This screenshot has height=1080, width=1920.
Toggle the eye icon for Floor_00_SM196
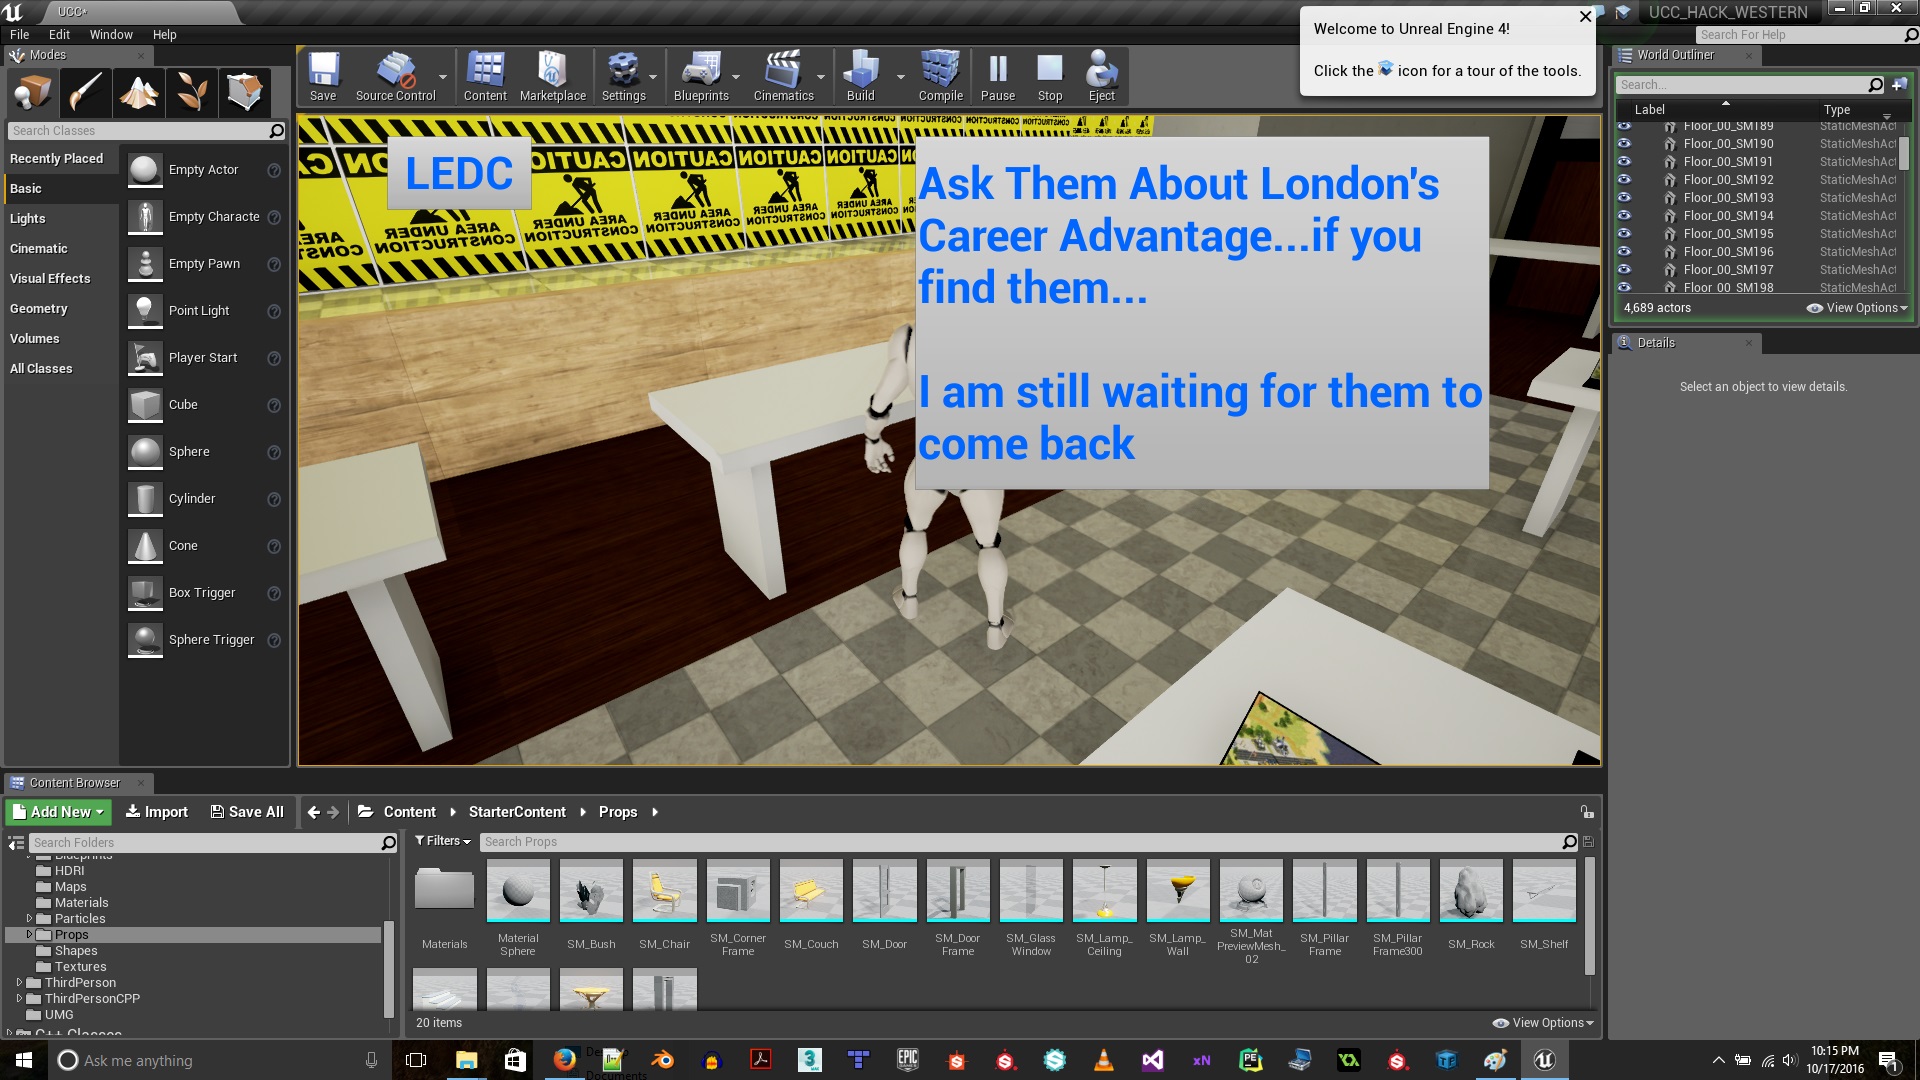[x=1624, y=252]
